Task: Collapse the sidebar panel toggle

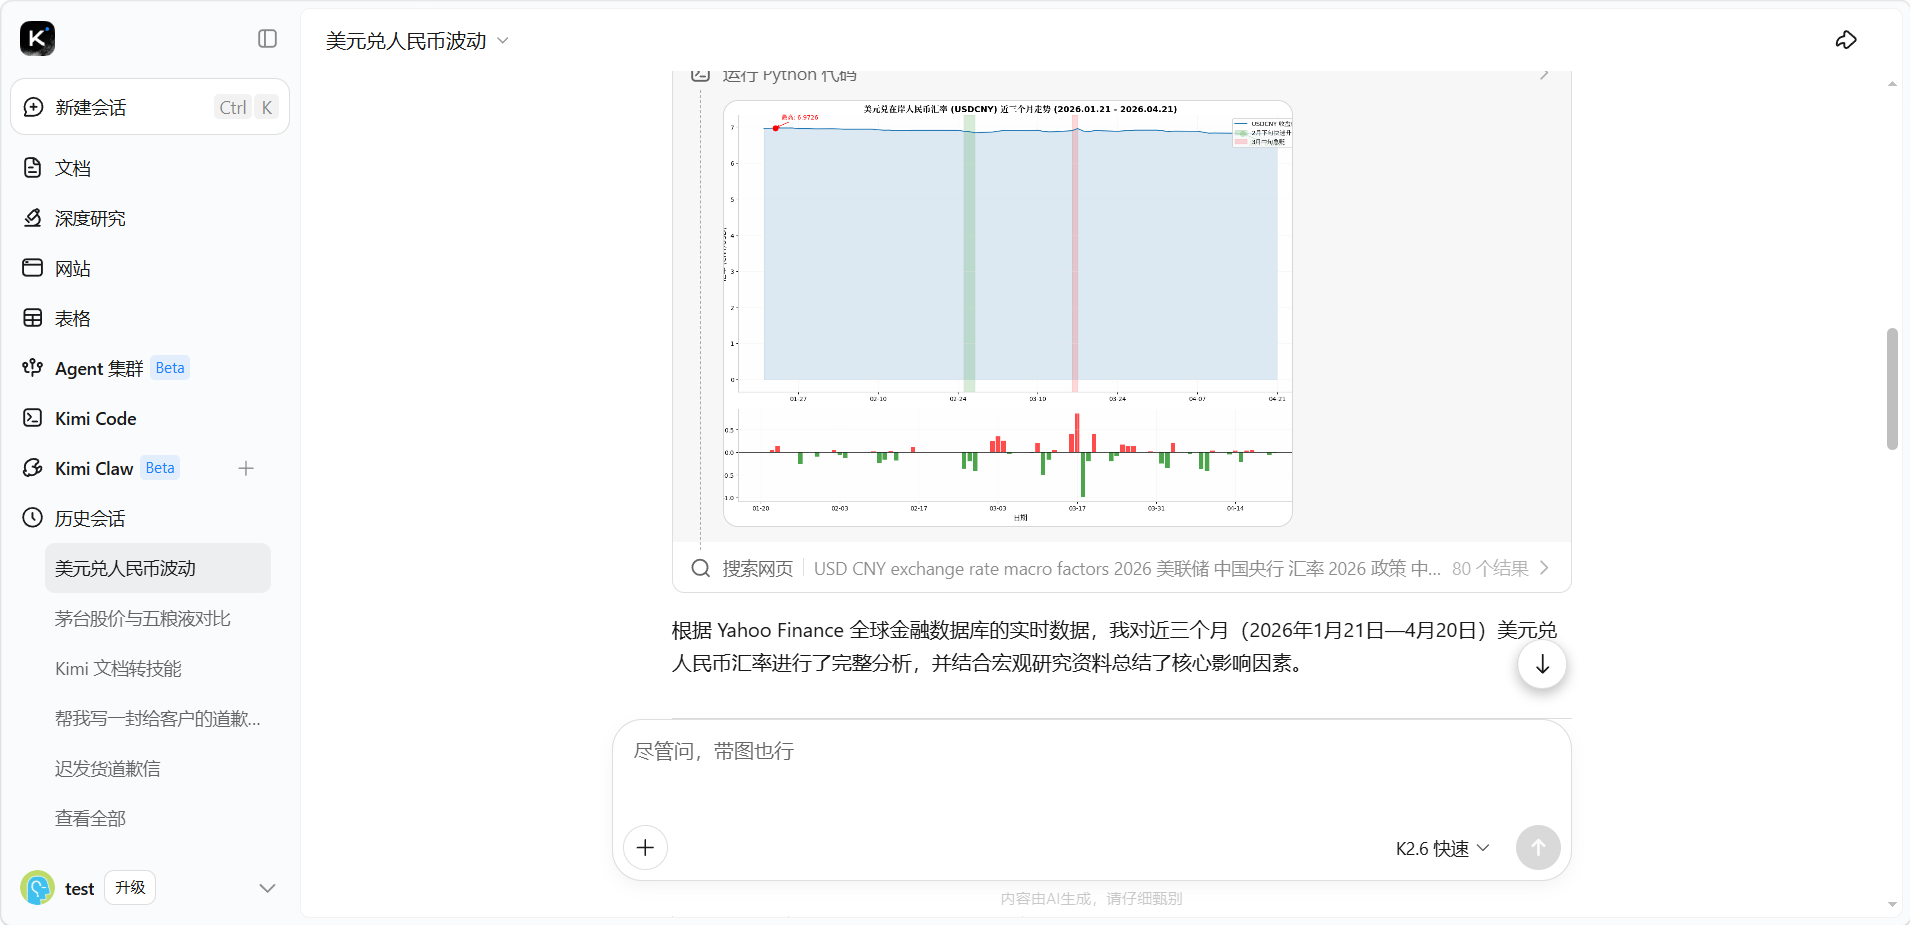Action: 267,39
